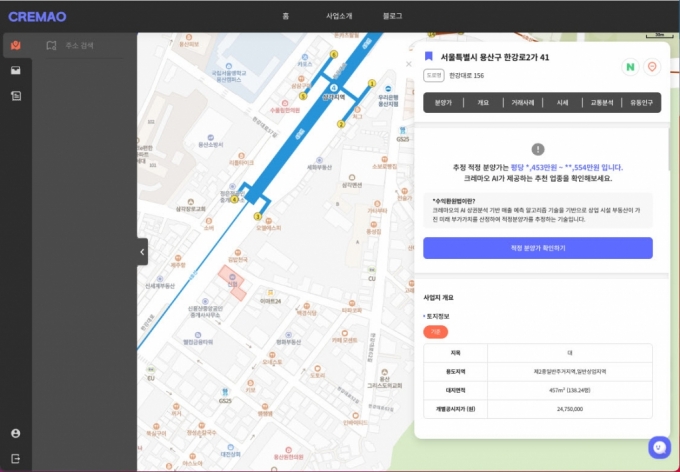The height and width of the screenshot is (472, 680).
Task: Click the CREMAO logo
Action: tap(37, 17)
